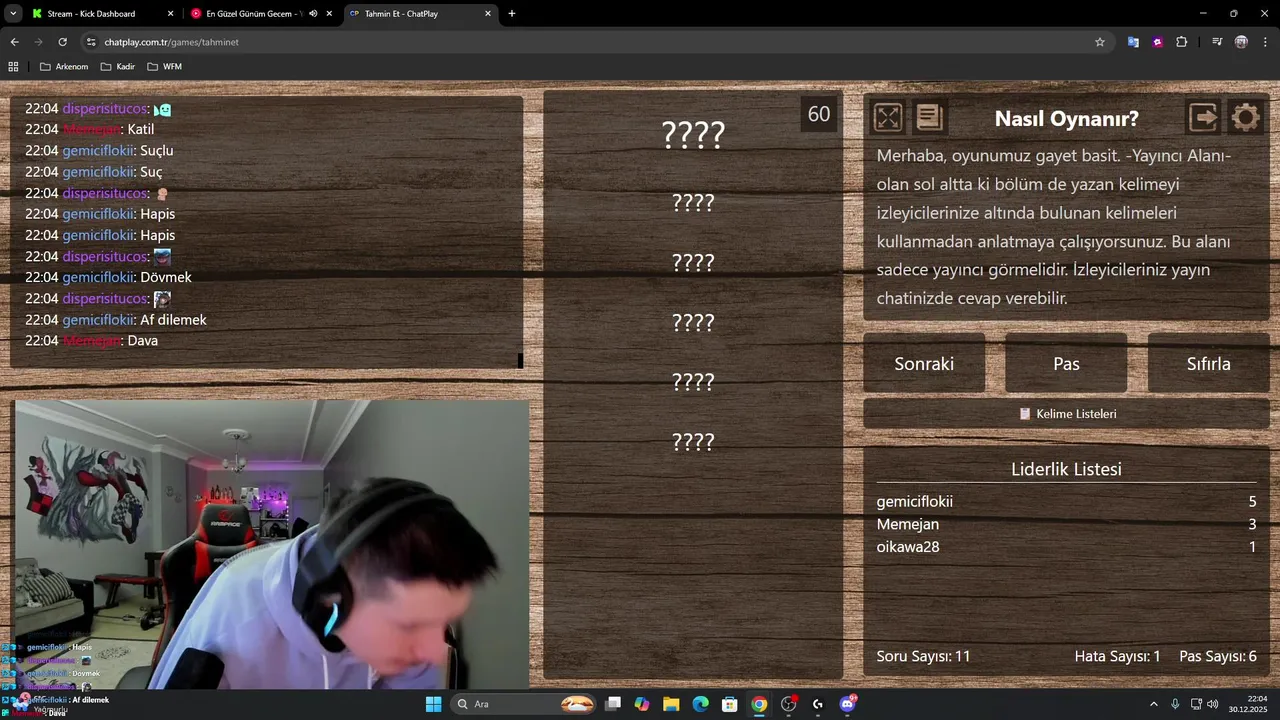Go back in browser history
This screenshot has width=1280, height=720.
(14, 42)
